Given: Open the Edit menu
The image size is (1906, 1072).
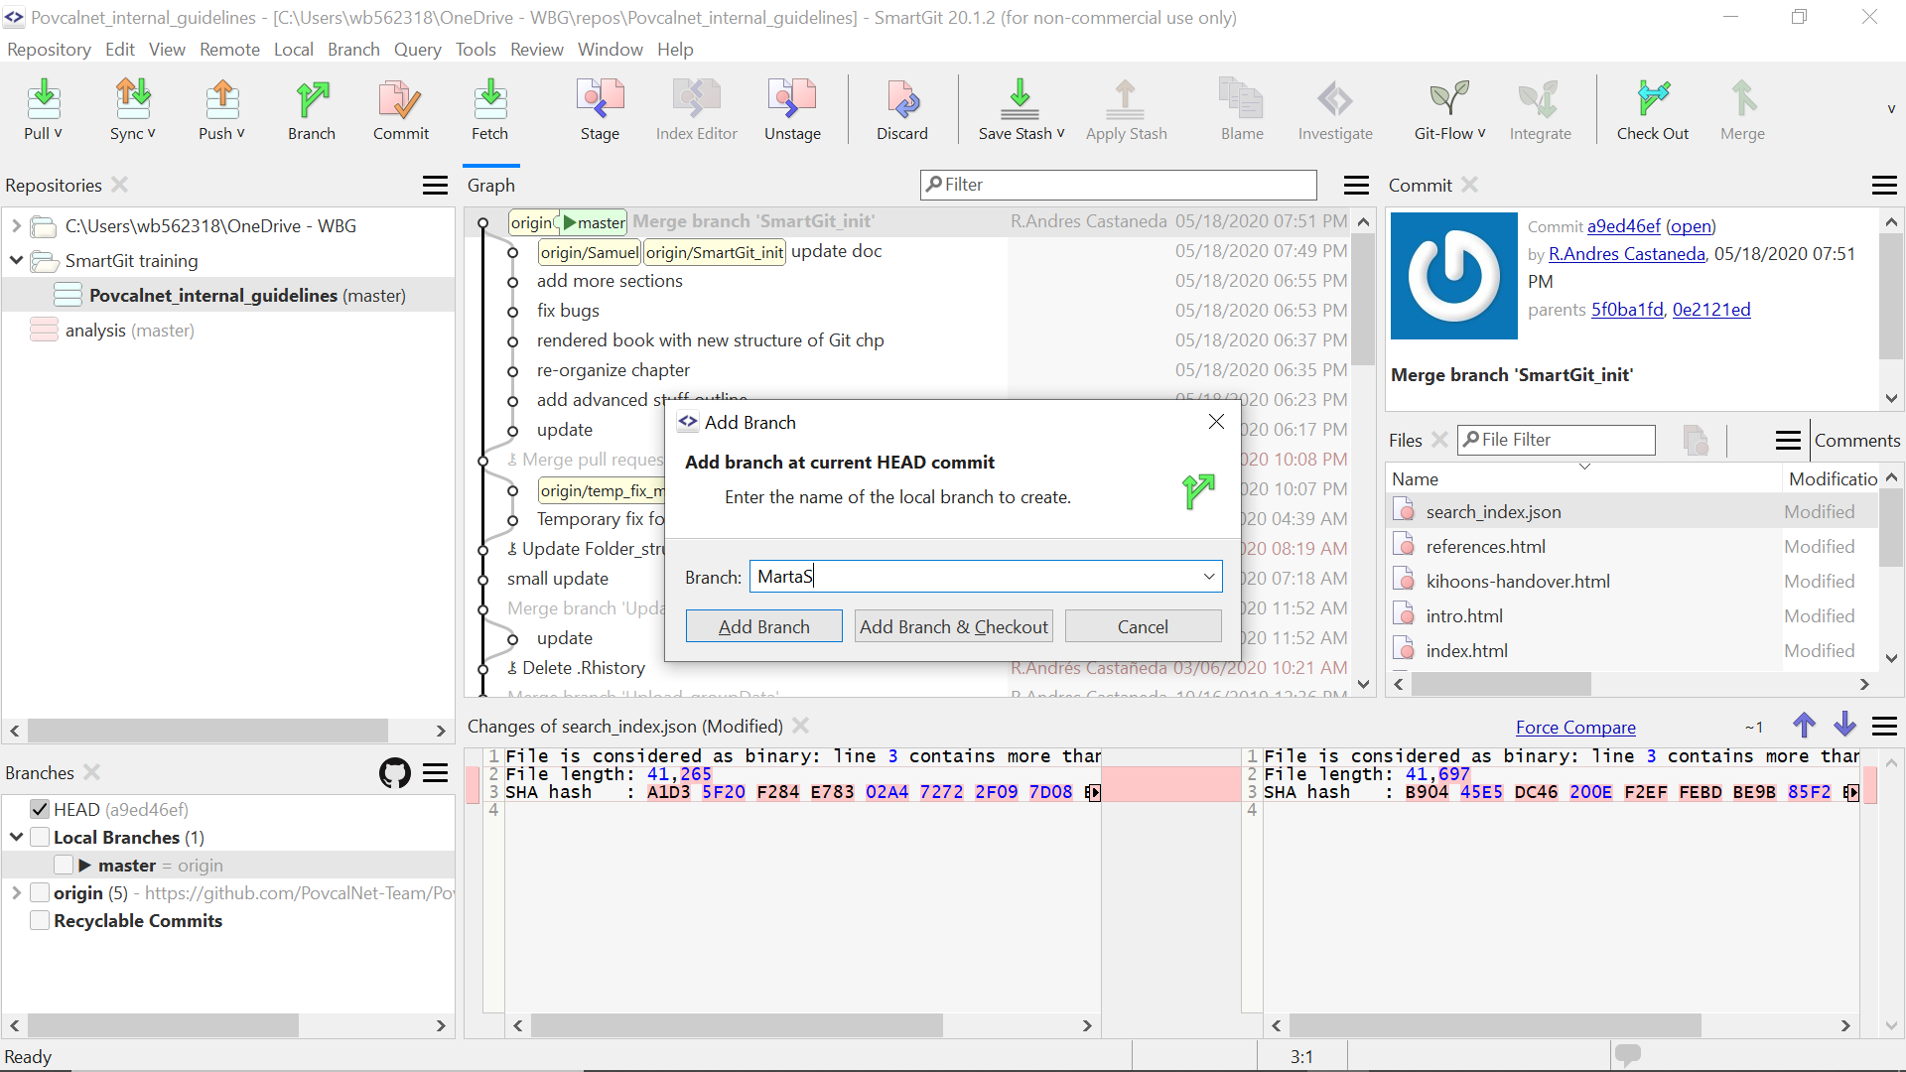Looking at the screenshot, I should (119, 49).
